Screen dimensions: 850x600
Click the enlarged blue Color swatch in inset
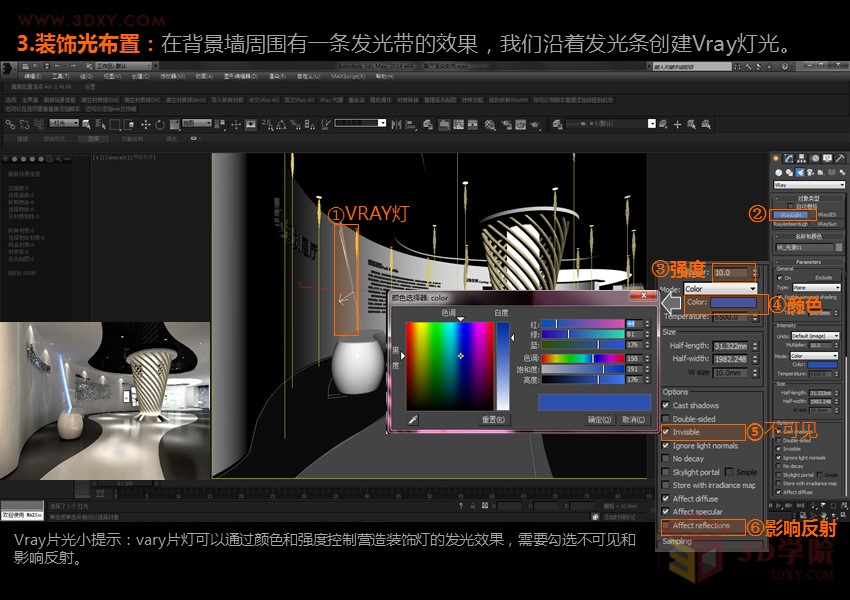pyautogui.click(x=733, y=302)
